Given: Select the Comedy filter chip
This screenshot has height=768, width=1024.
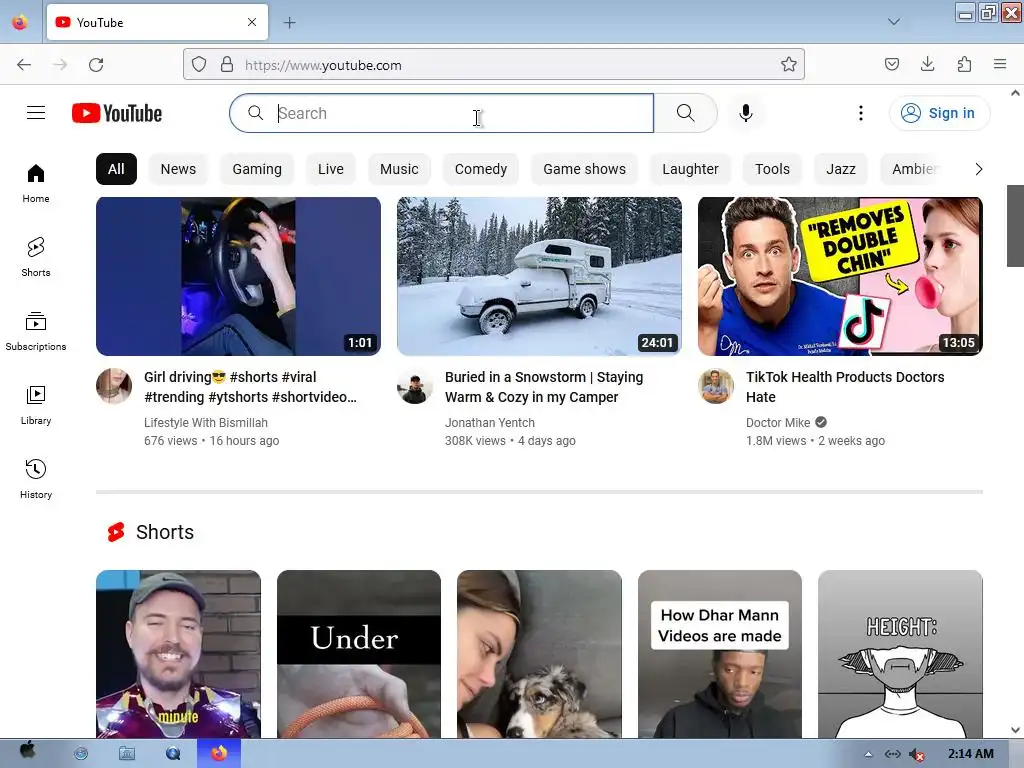Looking at the screenshot, I should click(481, 169).
